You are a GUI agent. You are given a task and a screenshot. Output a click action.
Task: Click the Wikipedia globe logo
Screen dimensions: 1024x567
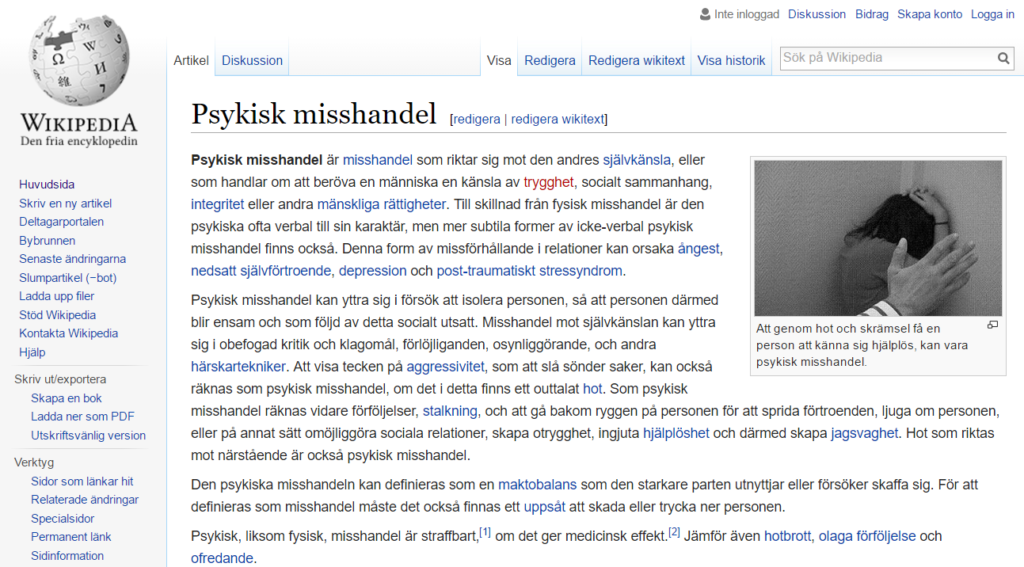pyautogui.click(x=79, y=60)
